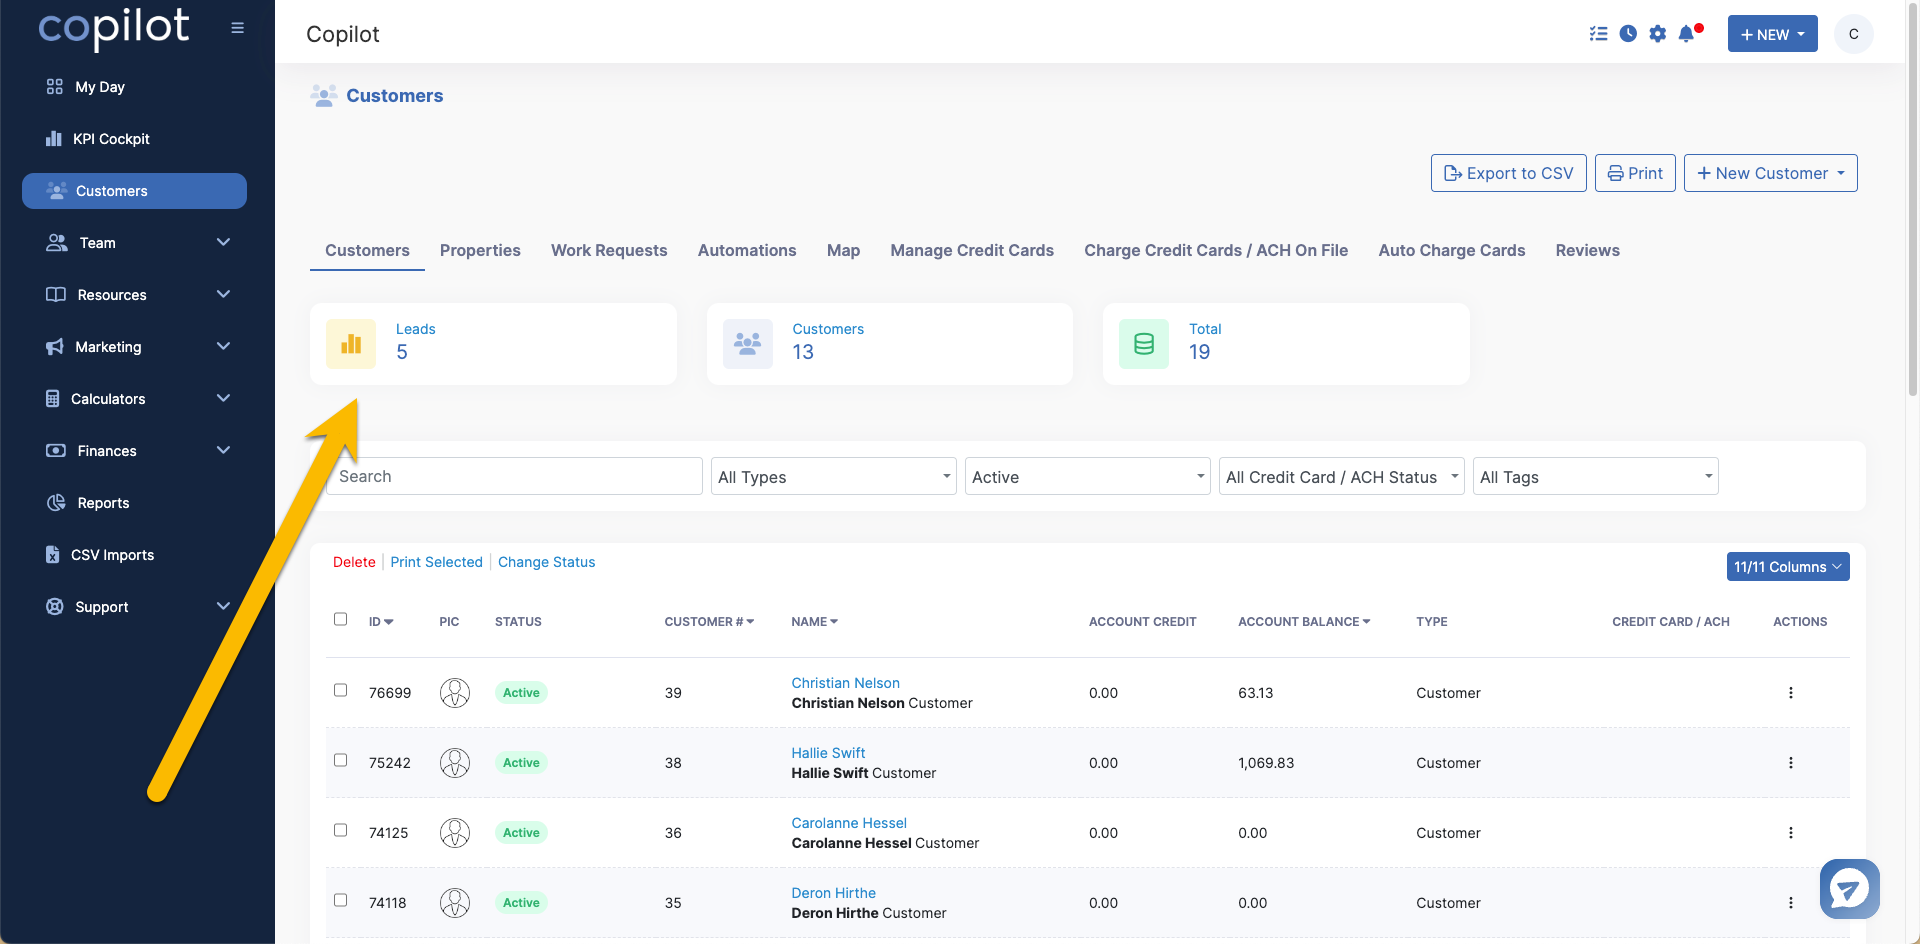This screenshot has height=944, width=1920.
Task: Click the customer Search input field
Action: point(515,477)
